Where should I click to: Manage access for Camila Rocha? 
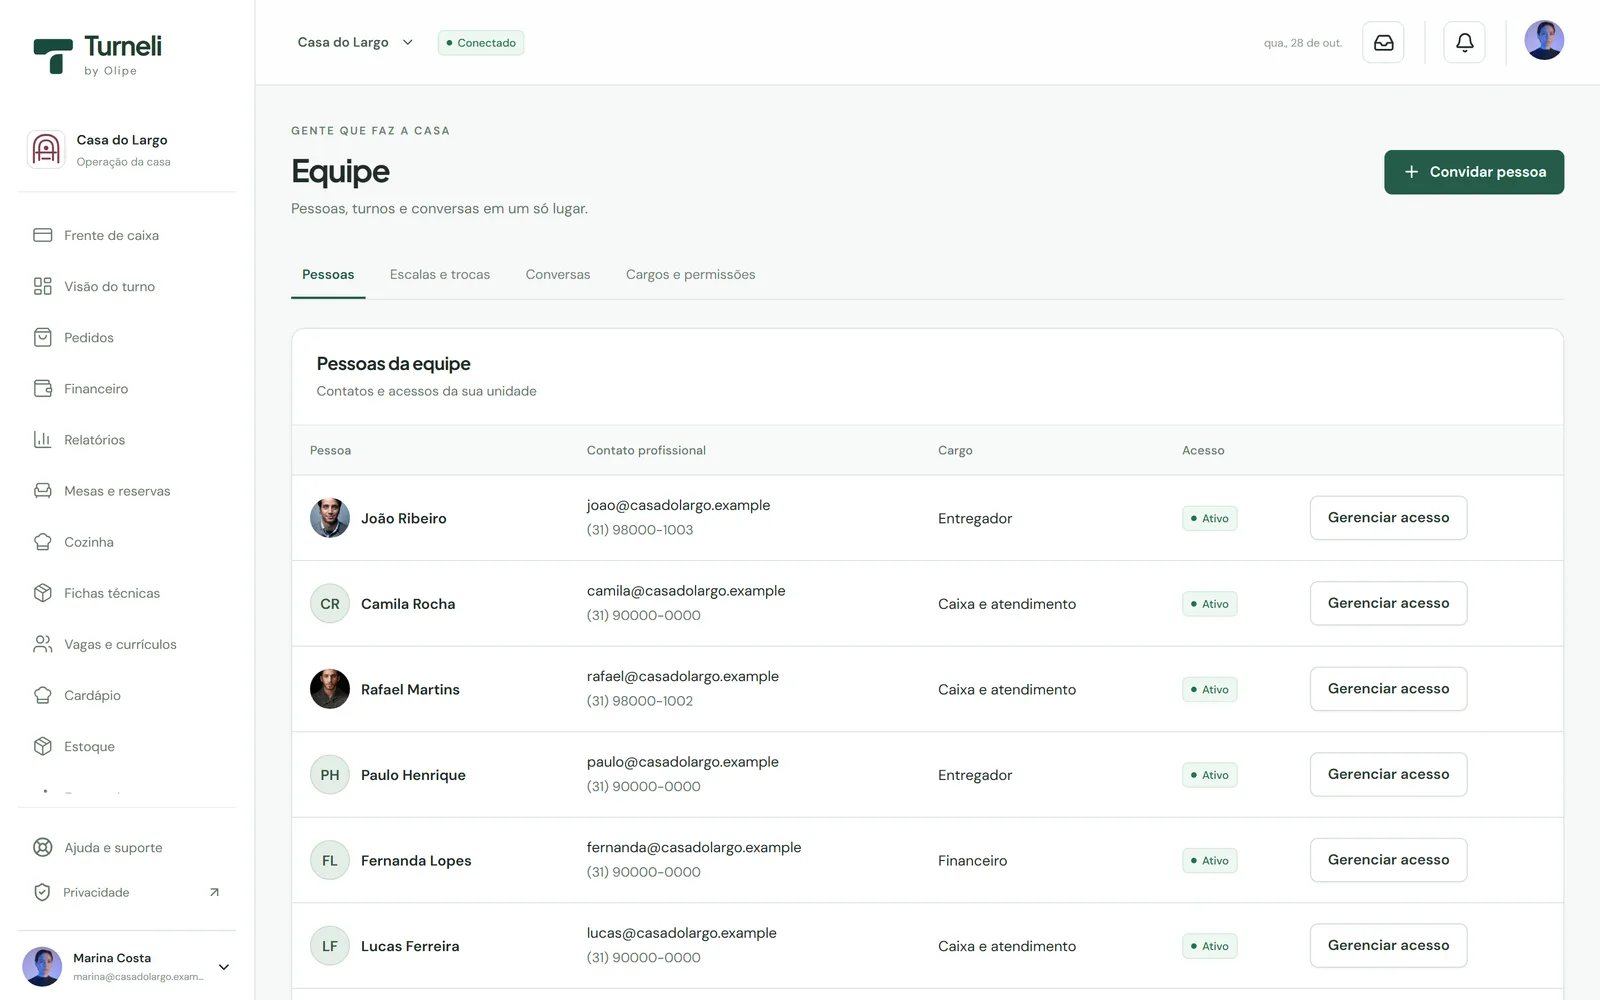coord(1388,603)
